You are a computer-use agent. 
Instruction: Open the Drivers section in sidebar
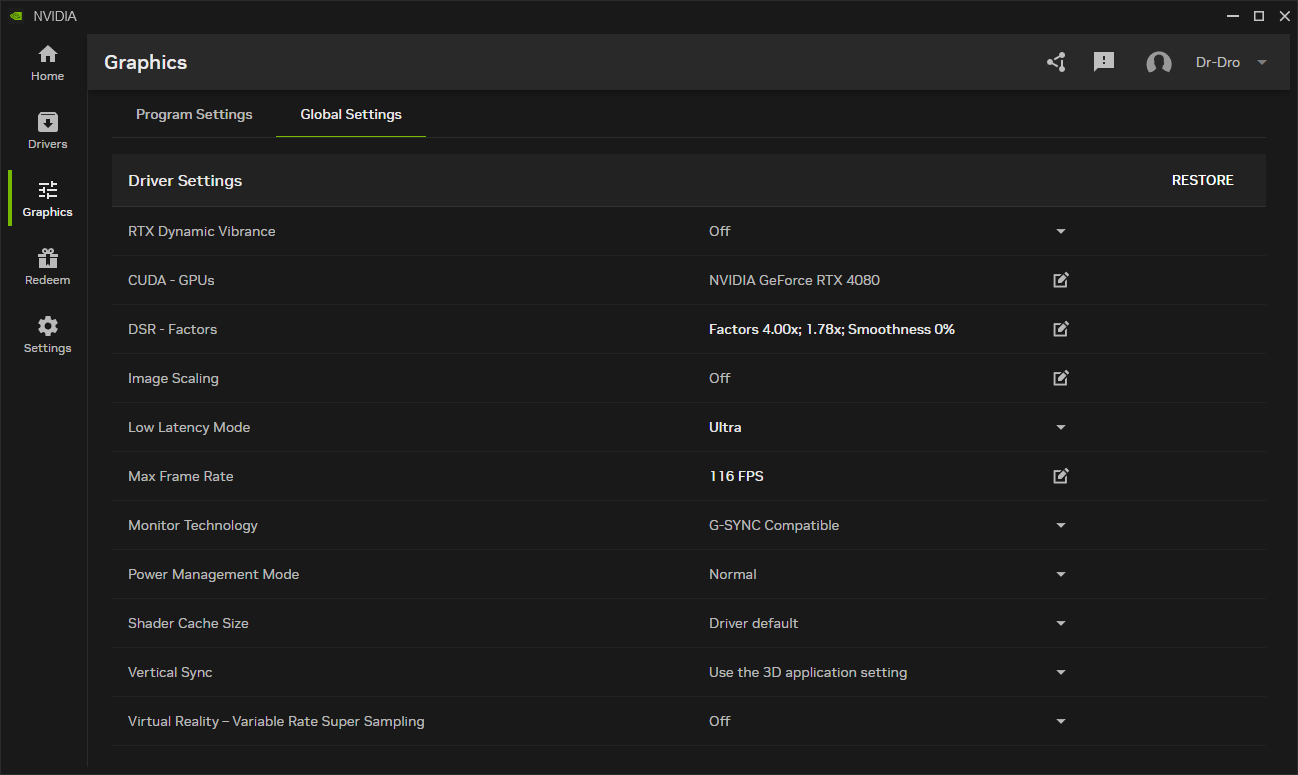(x=47, y=131)
